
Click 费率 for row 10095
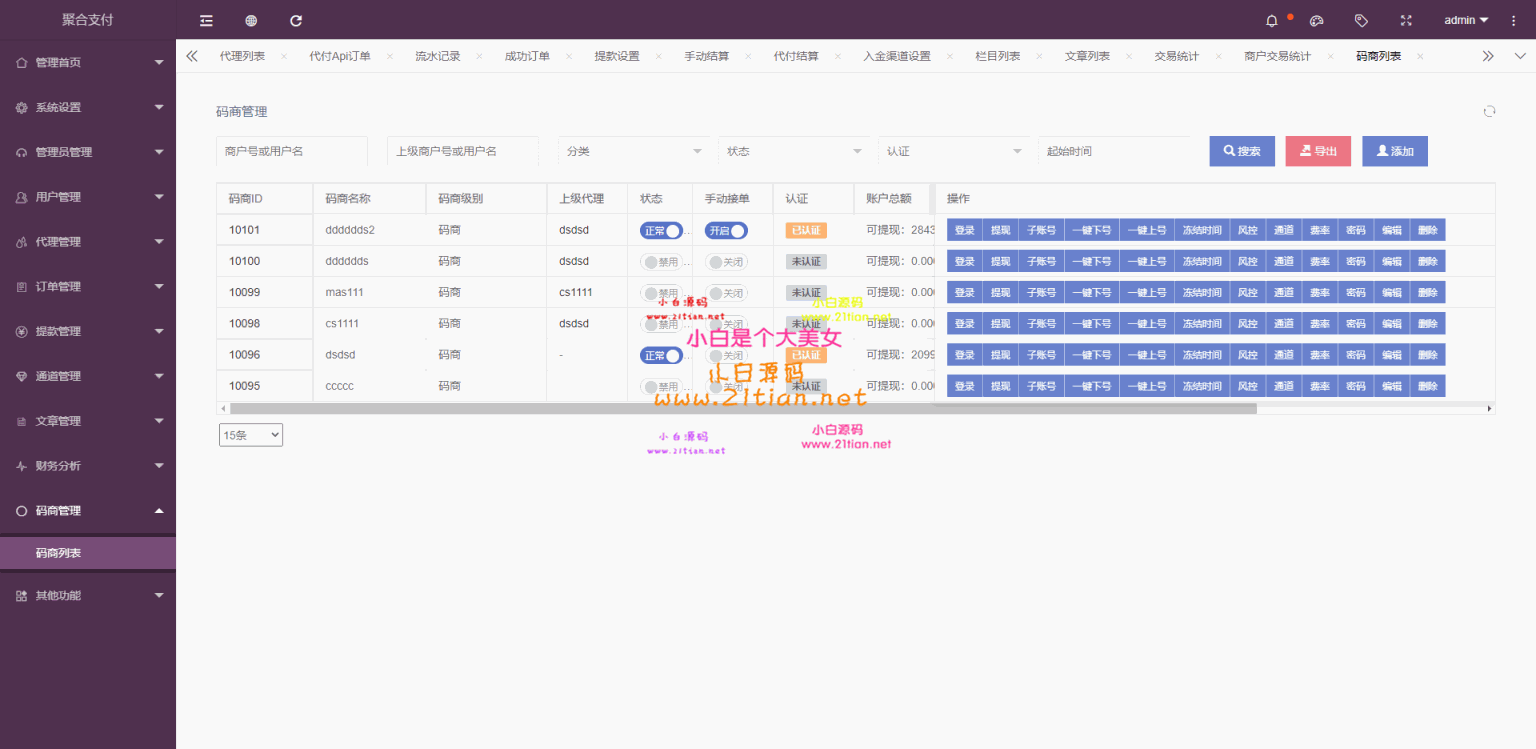[x=1319, y=386]
